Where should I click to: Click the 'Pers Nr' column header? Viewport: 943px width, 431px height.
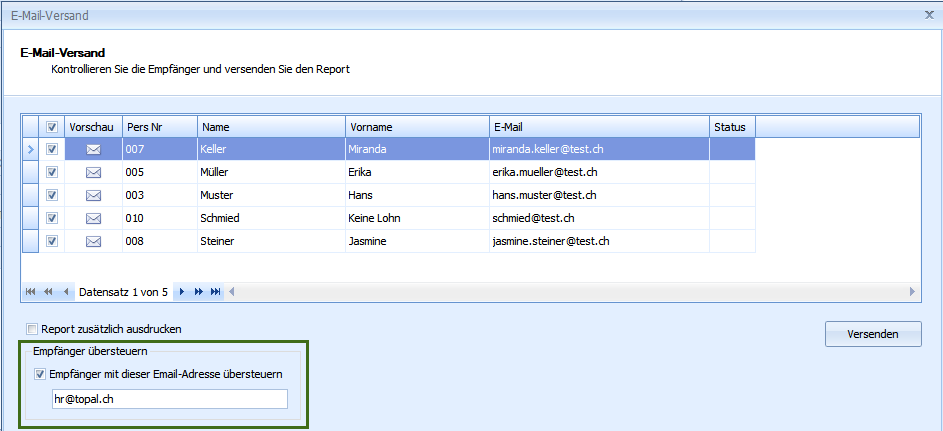(158, 127)
